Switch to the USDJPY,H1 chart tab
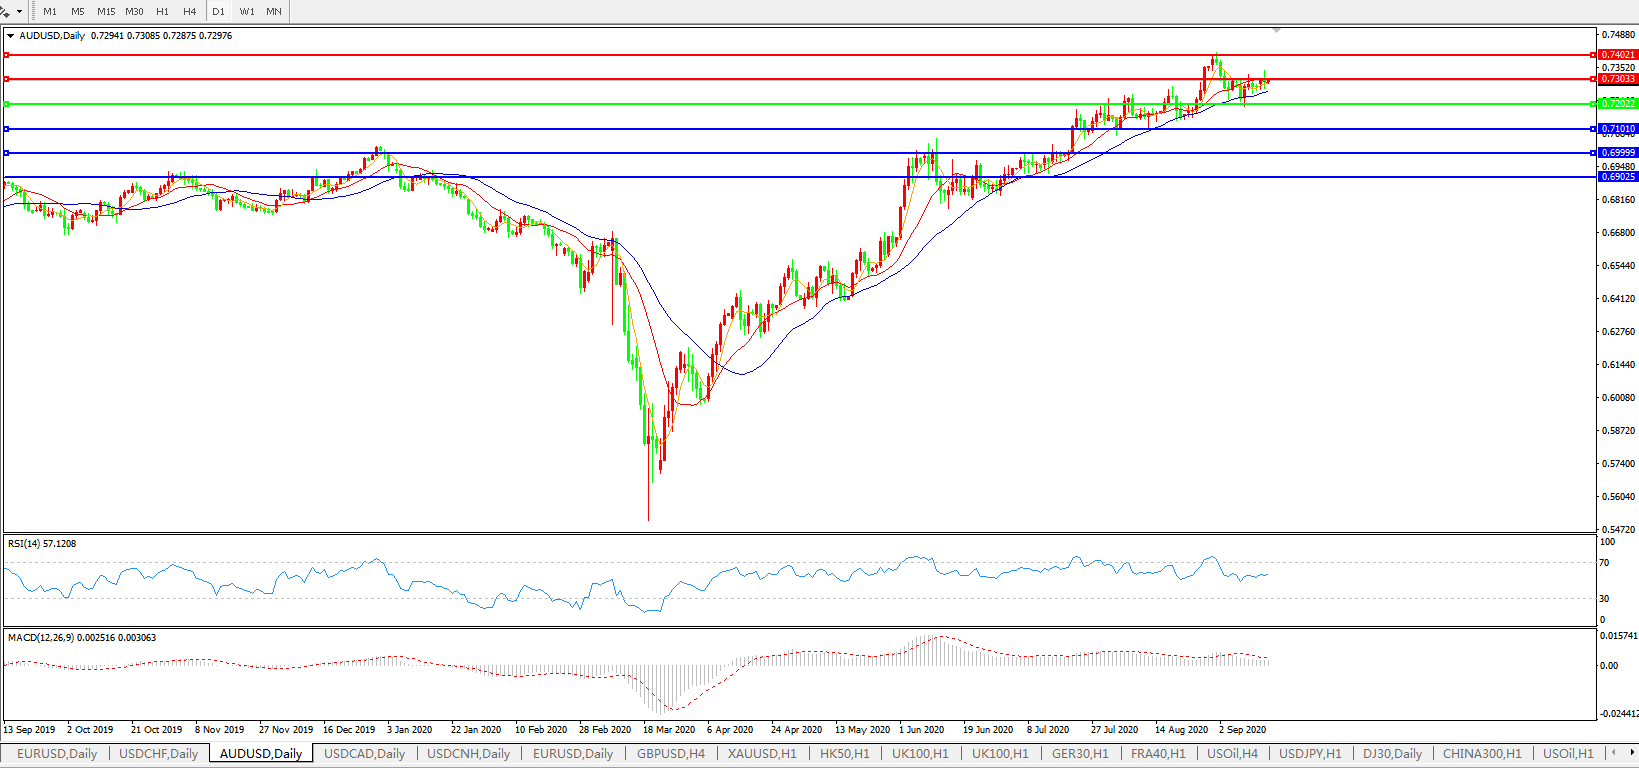This screenshot has height=768, width=1639. (1310, 753)
